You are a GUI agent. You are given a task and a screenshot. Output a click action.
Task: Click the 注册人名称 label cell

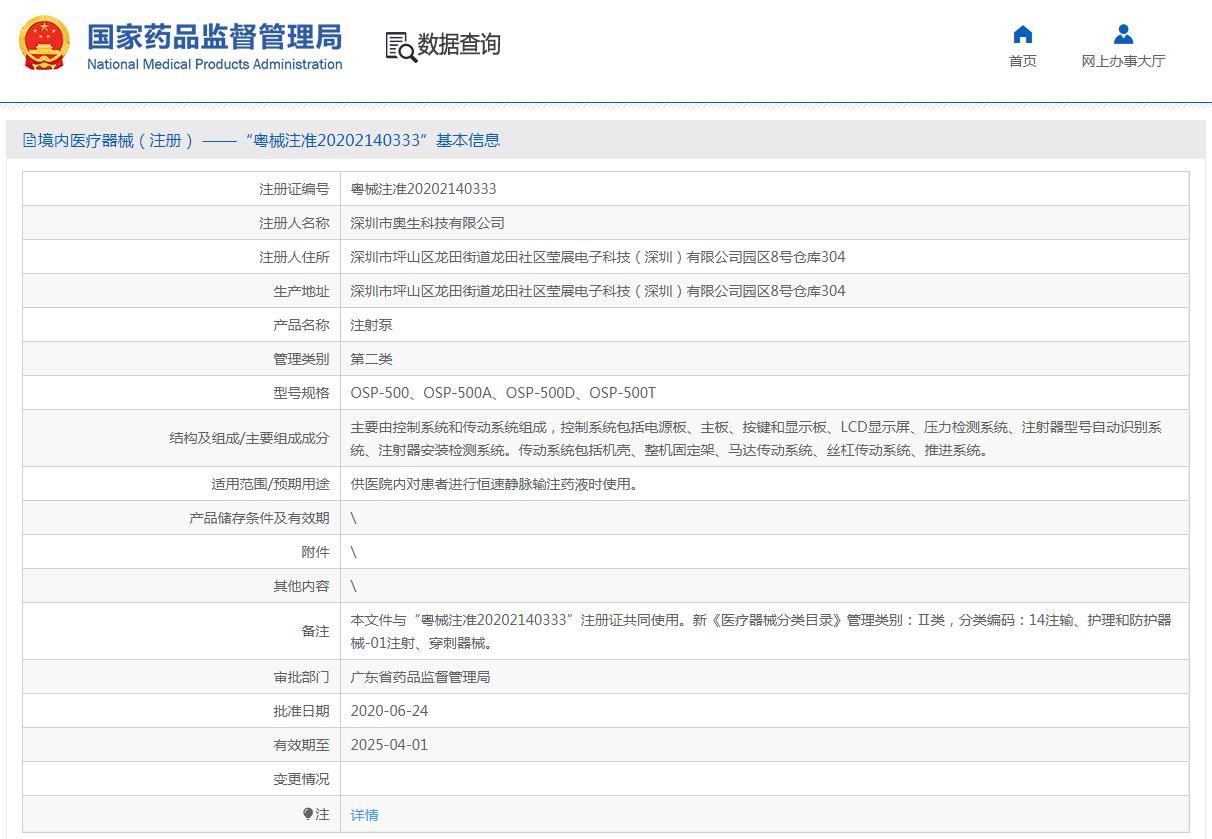[x=181, y=223]
